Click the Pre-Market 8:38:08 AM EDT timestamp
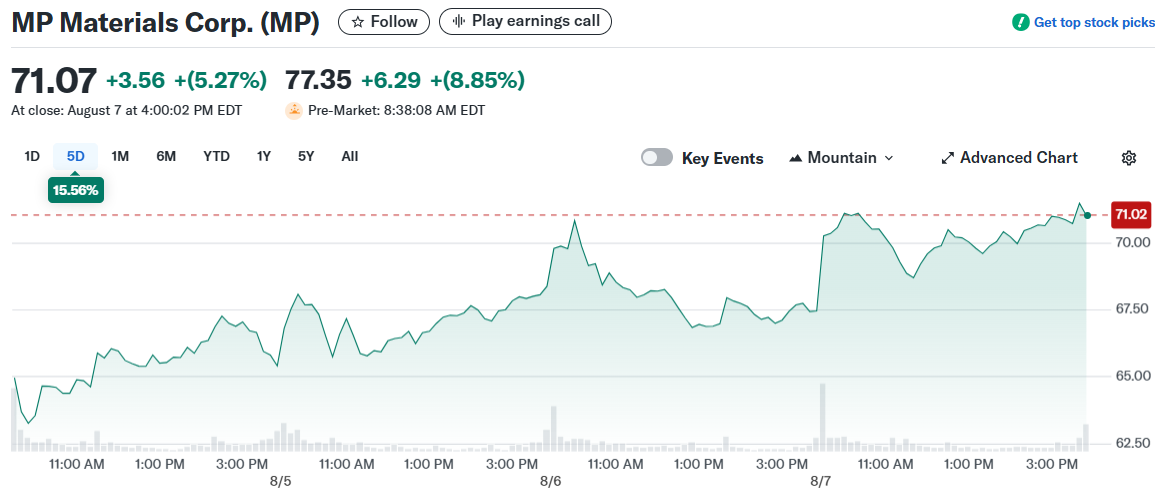Viewport: 1161px width, 492px height. tap(396, 111)
